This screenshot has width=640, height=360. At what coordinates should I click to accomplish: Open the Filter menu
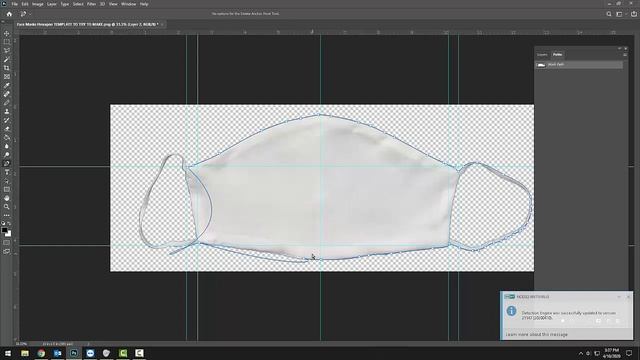coord(91,4)
